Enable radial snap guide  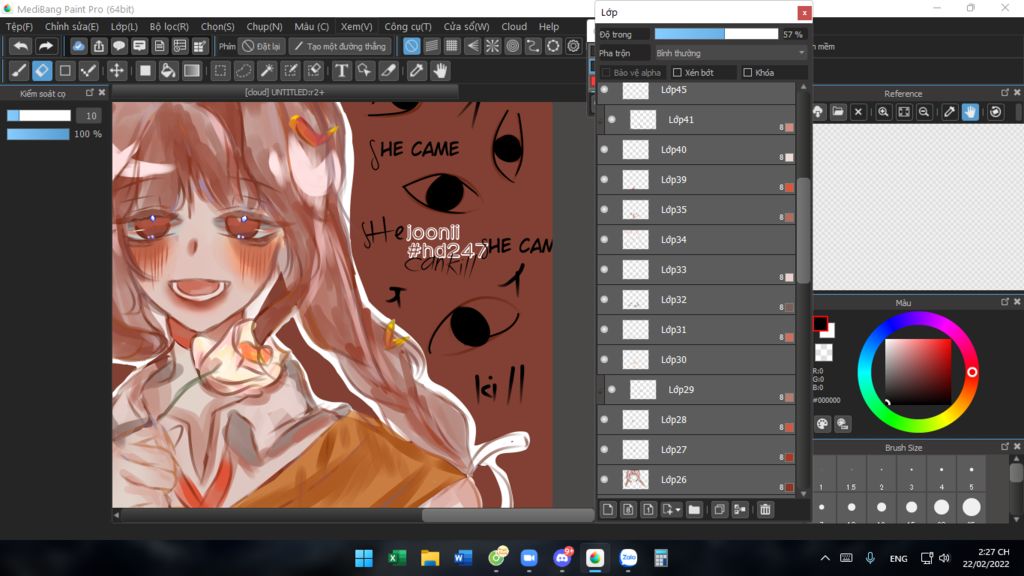[x=492, y=46]
